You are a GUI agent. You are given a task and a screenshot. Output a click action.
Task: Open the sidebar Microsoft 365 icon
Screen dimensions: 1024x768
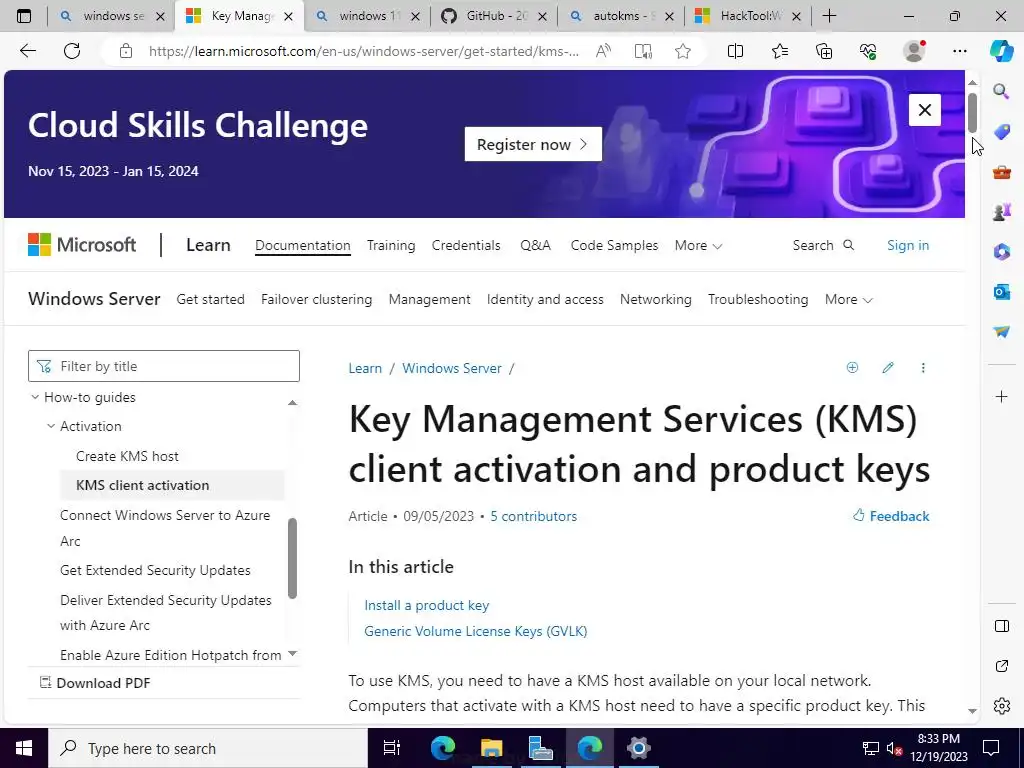click(x=1001, y=251)
